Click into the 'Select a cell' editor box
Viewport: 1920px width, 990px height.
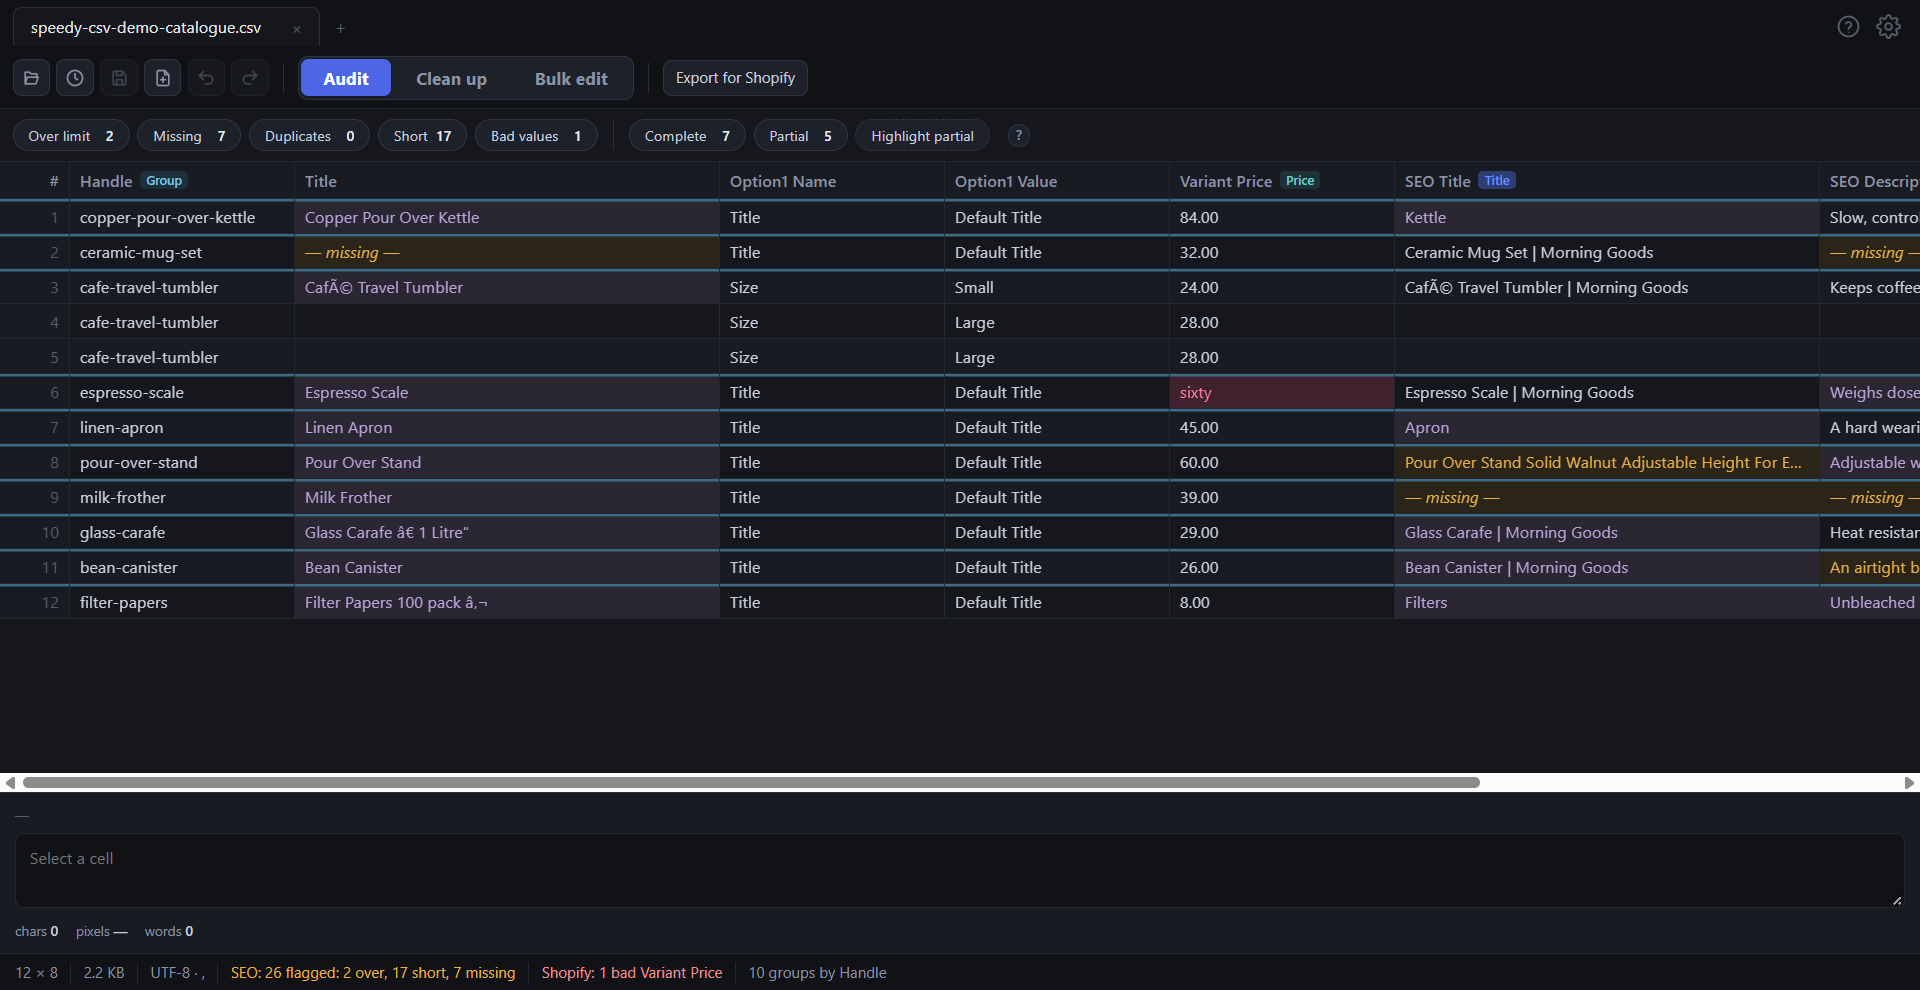(x=959, y=870)
